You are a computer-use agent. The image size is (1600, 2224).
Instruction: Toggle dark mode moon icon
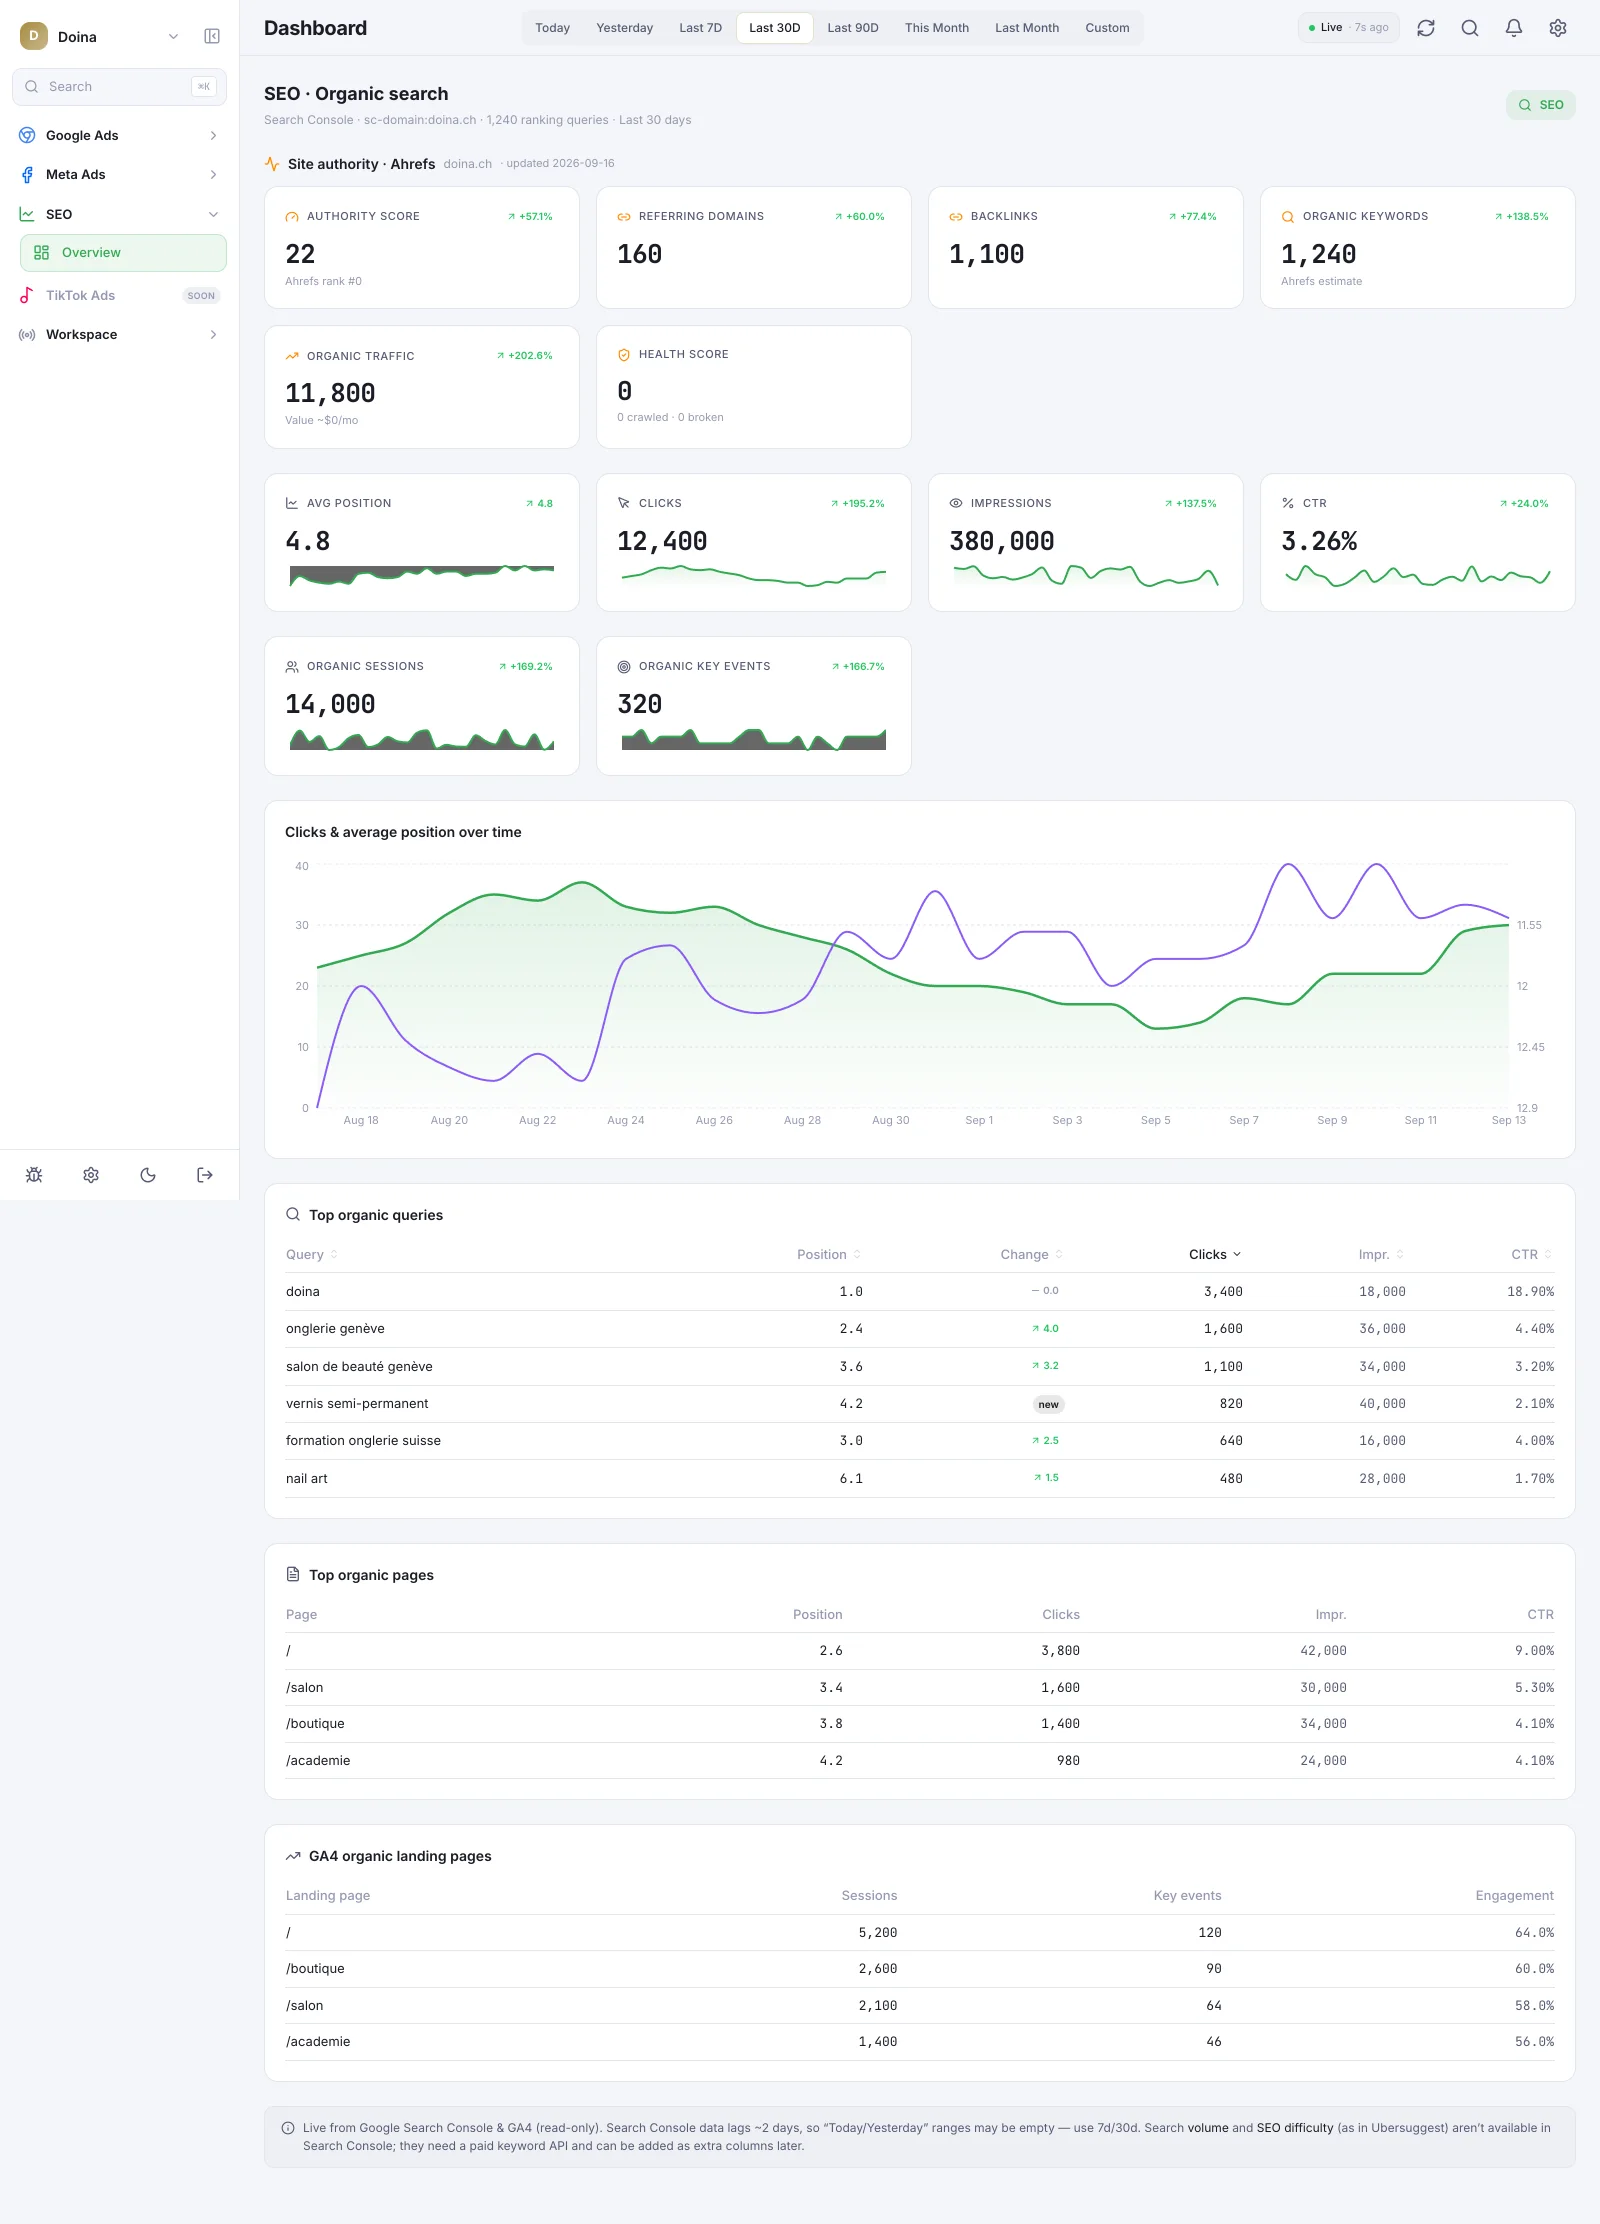pos(148,1175)
